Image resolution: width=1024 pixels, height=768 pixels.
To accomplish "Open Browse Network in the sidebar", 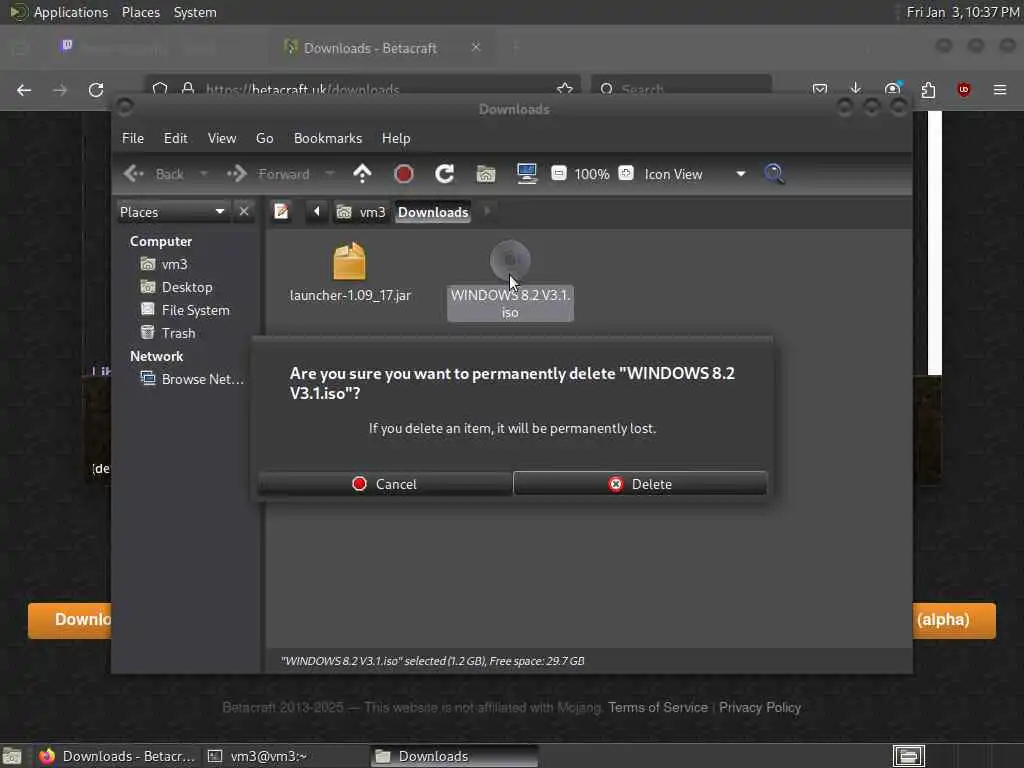I will (192, 379).
